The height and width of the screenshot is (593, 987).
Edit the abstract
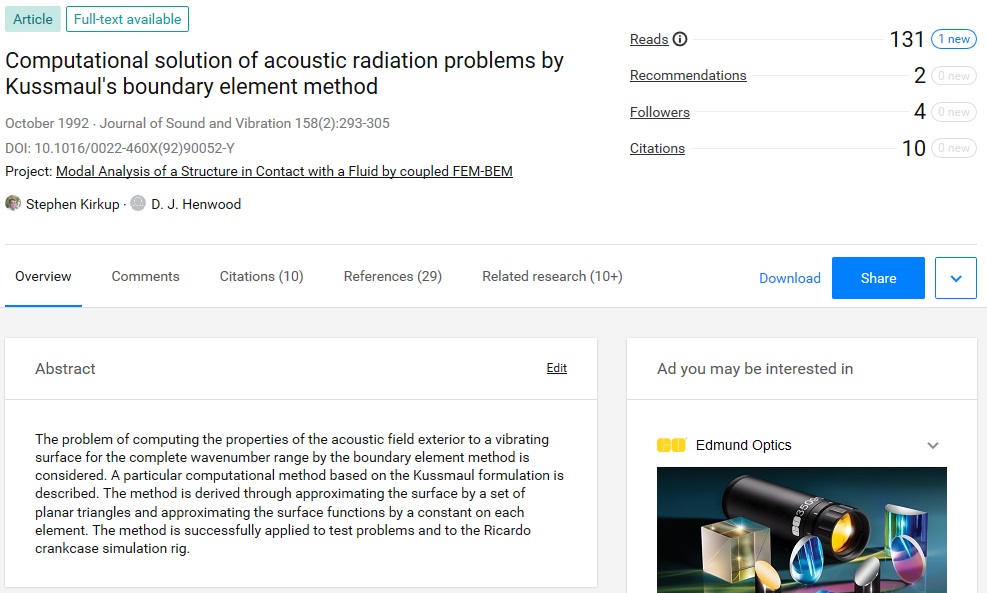pos(556,368)
